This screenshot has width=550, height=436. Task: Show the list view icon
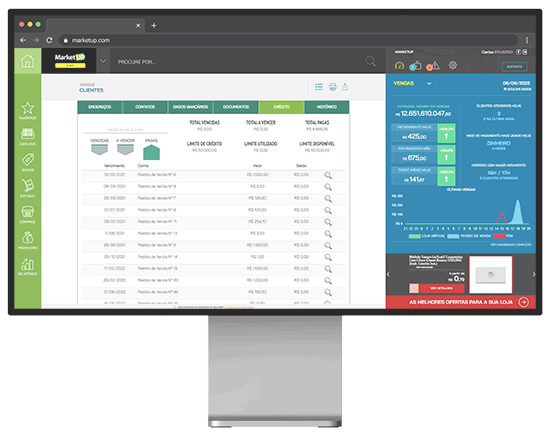[319, 87]
